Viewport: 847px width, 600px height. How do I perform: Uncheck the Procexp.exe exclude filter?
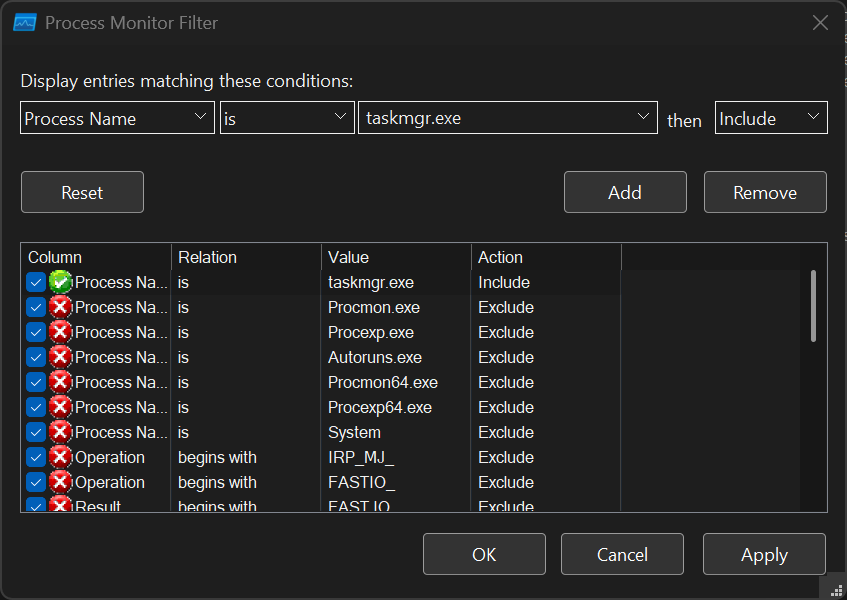tap(36, 332)
